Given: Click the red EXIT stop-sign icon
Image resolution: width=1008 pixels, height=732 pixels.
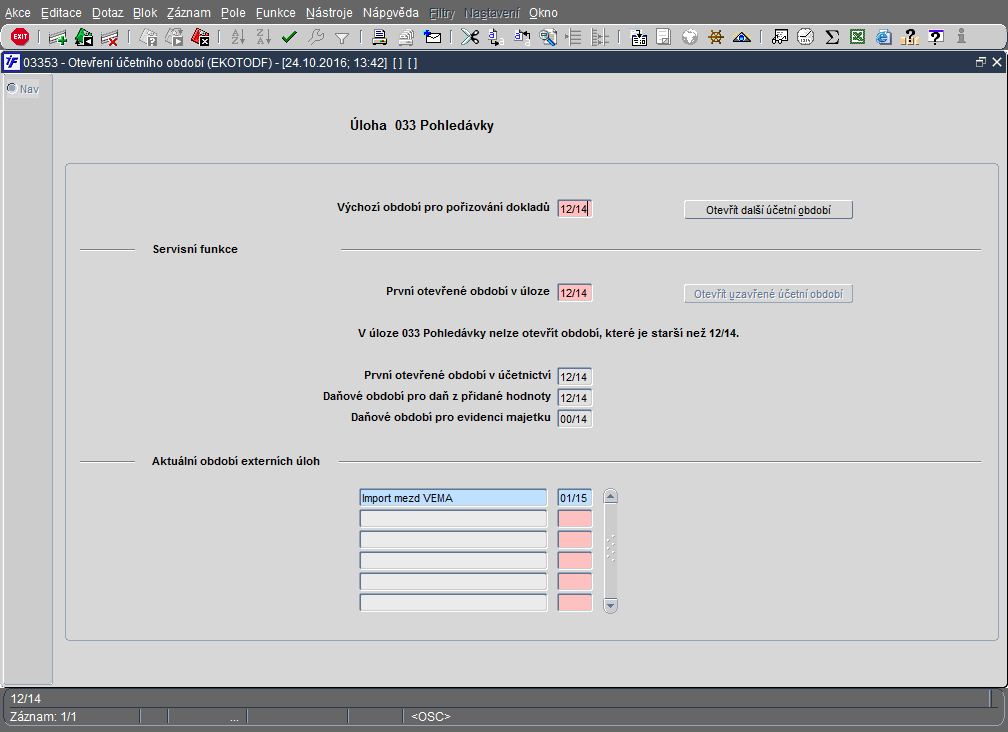Looking at the screenshot, I should [20, 37].
